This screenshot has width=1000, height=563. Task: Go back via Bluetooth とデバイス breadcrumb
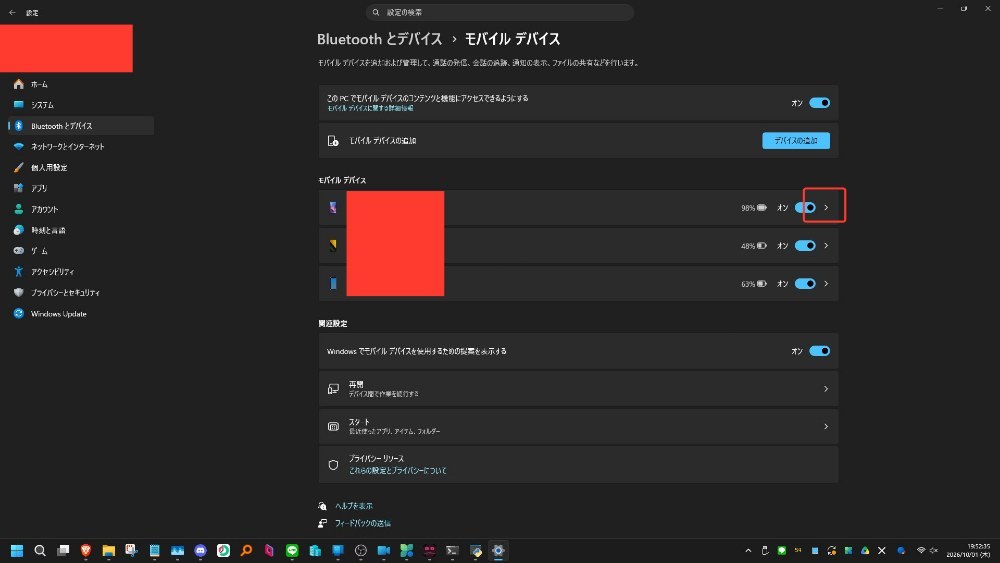[379, 39]
